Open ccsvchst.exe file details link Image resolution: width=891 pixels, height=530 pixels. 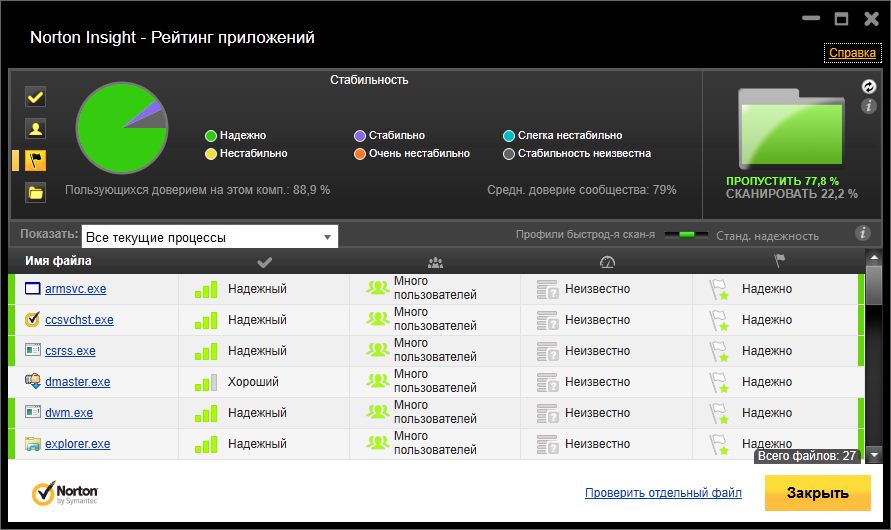(79, 320)
